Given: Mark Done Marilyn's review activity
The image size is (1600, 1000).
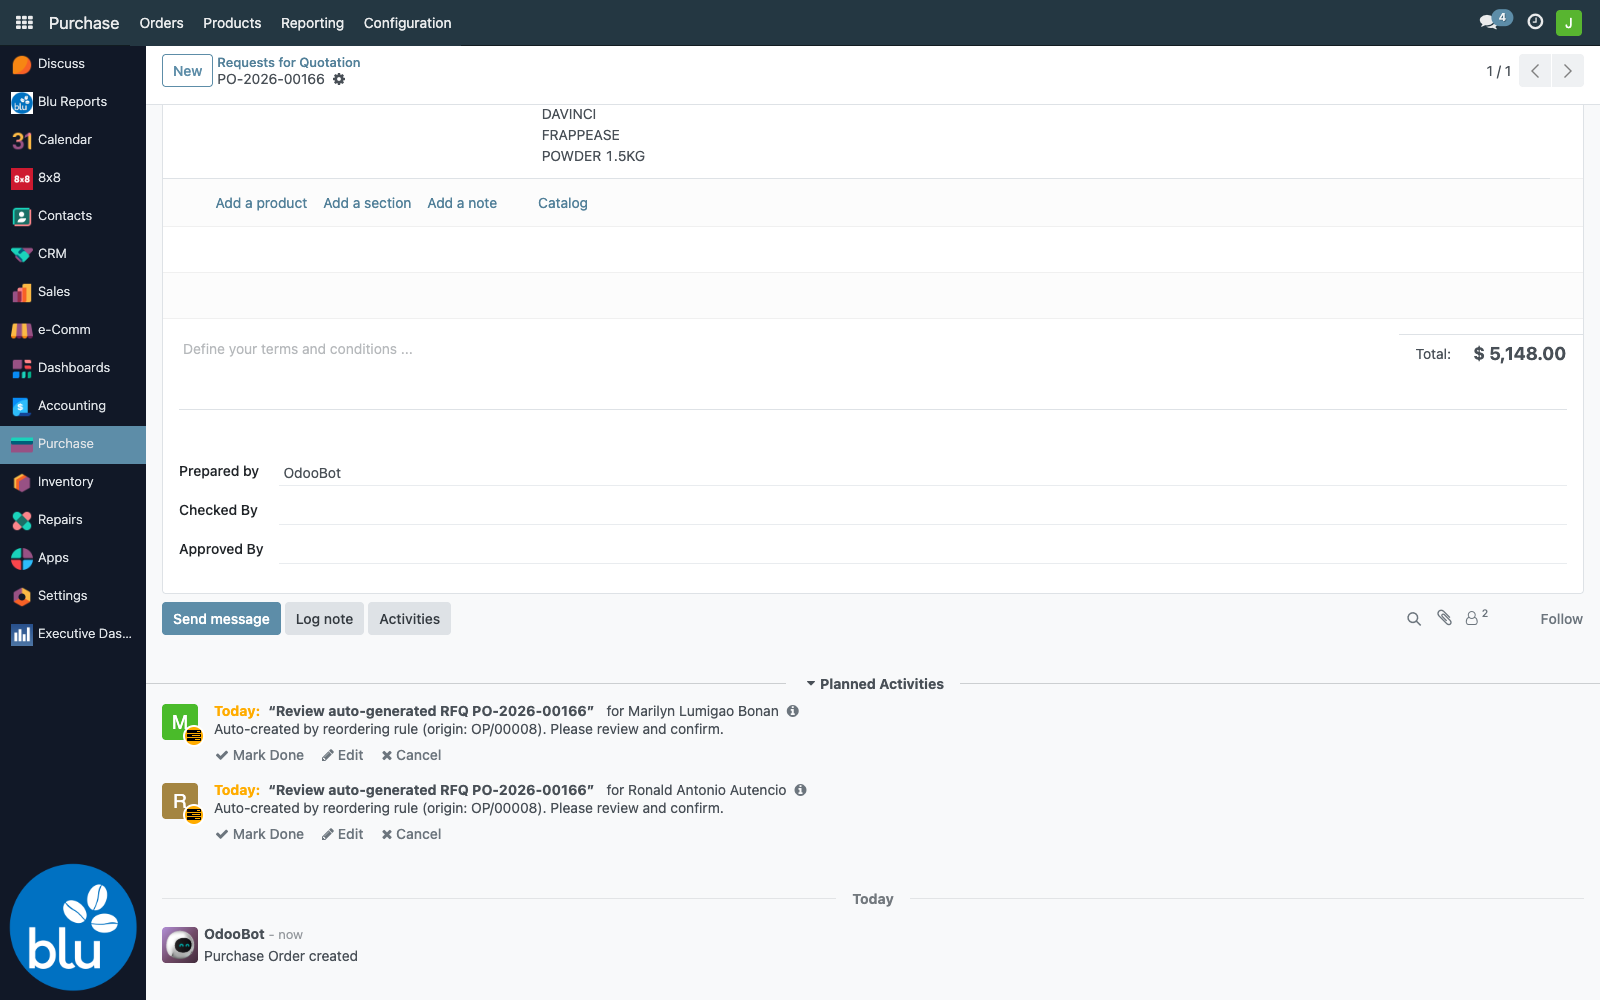Looking at the screenshot, I should click(260, 755).
